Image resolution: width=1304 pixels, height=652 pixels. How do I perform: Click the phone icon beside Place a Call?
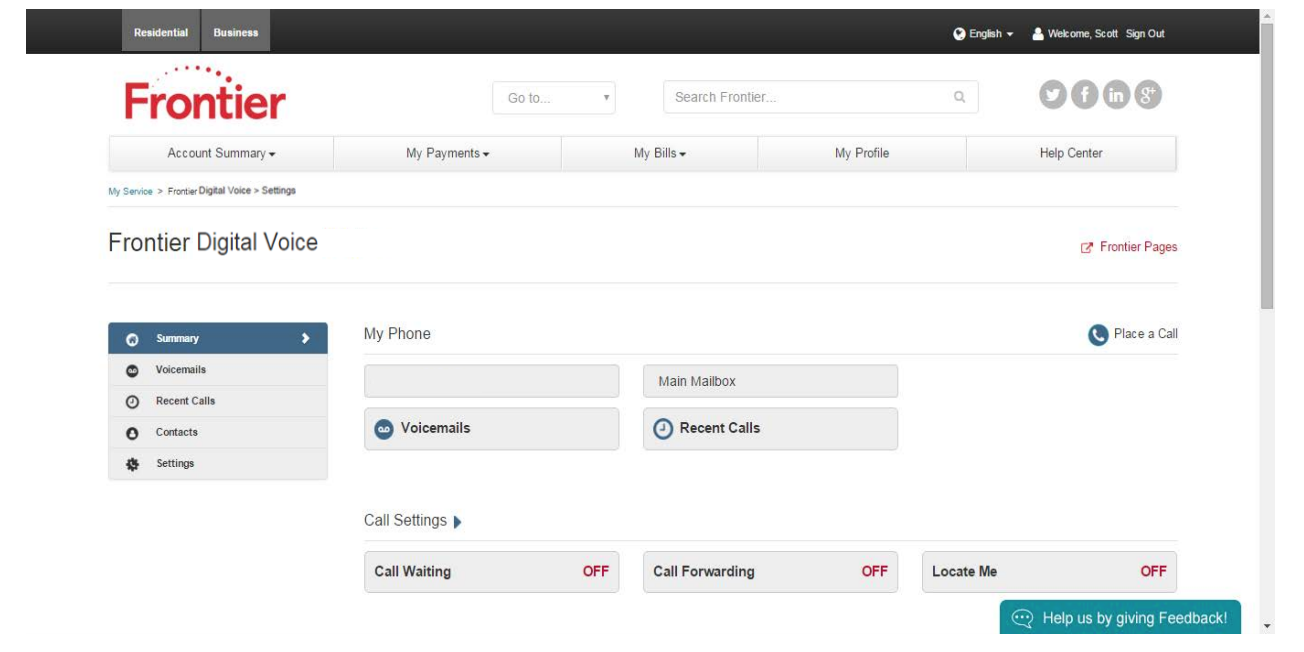click(1098, 335)
